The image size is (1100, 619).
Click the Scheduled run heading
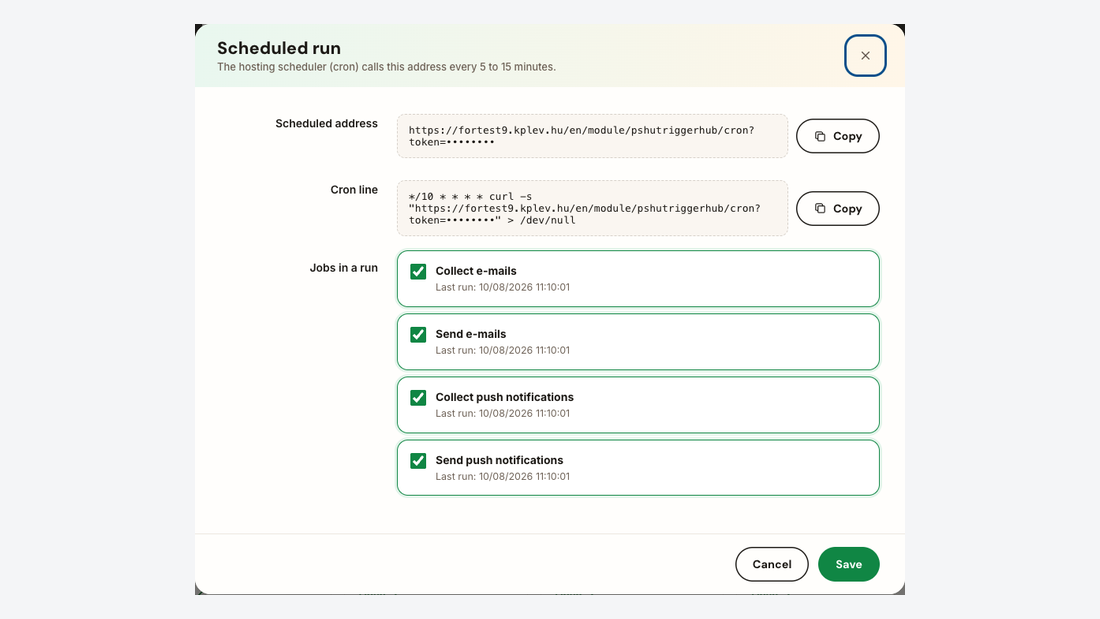279,48
